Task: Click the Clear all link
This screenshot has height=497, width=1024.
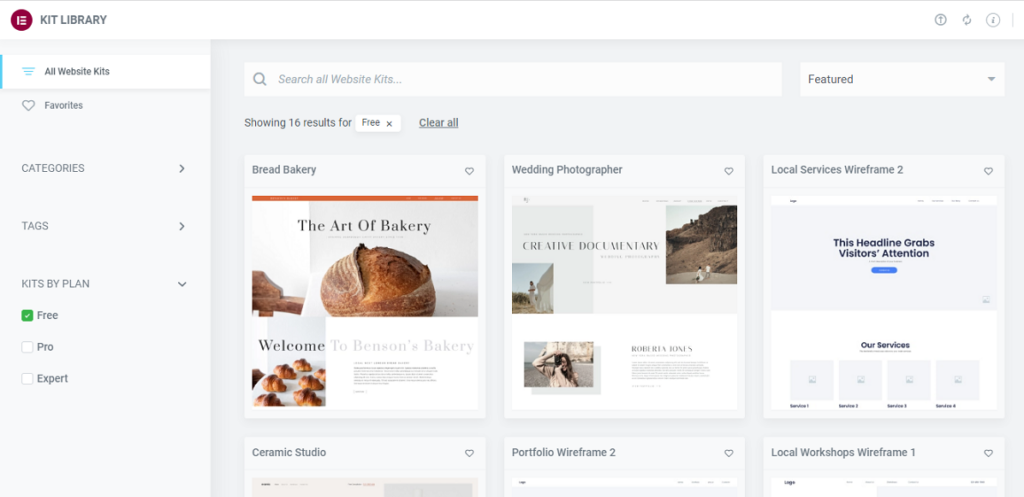Action: pos(438,123)
